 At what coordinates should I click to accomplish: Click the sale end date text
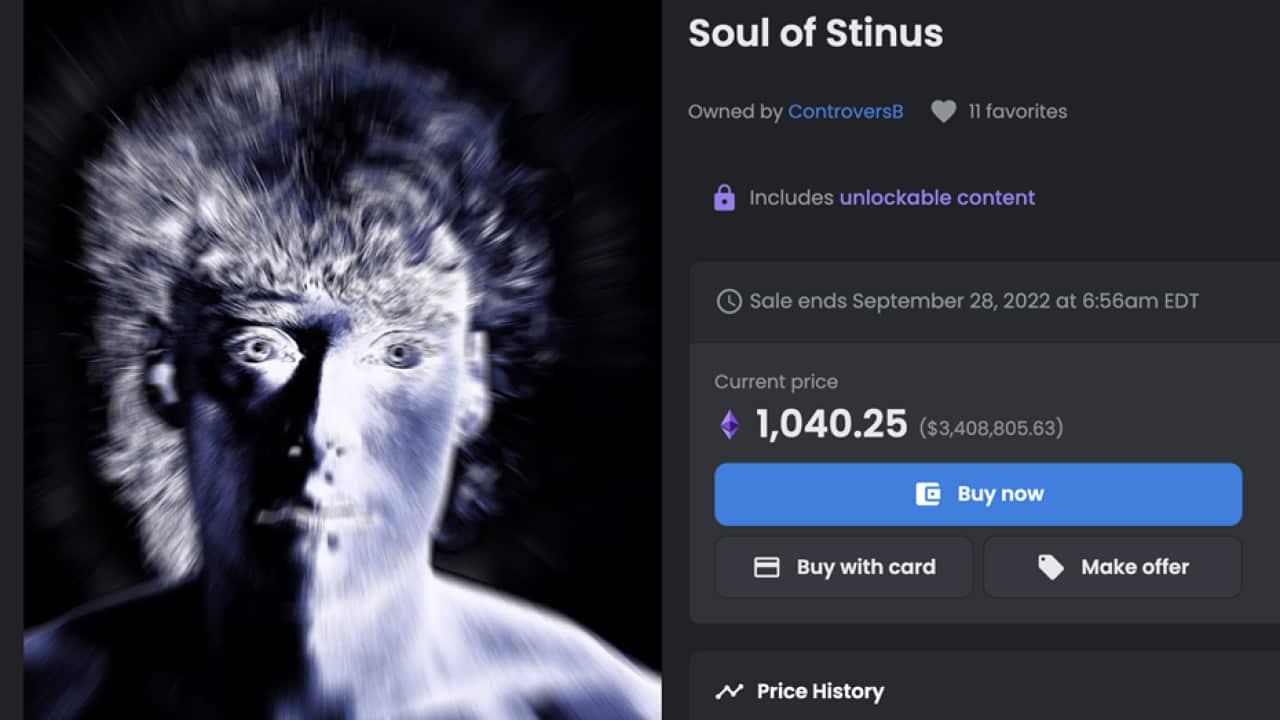click(973, 301)
